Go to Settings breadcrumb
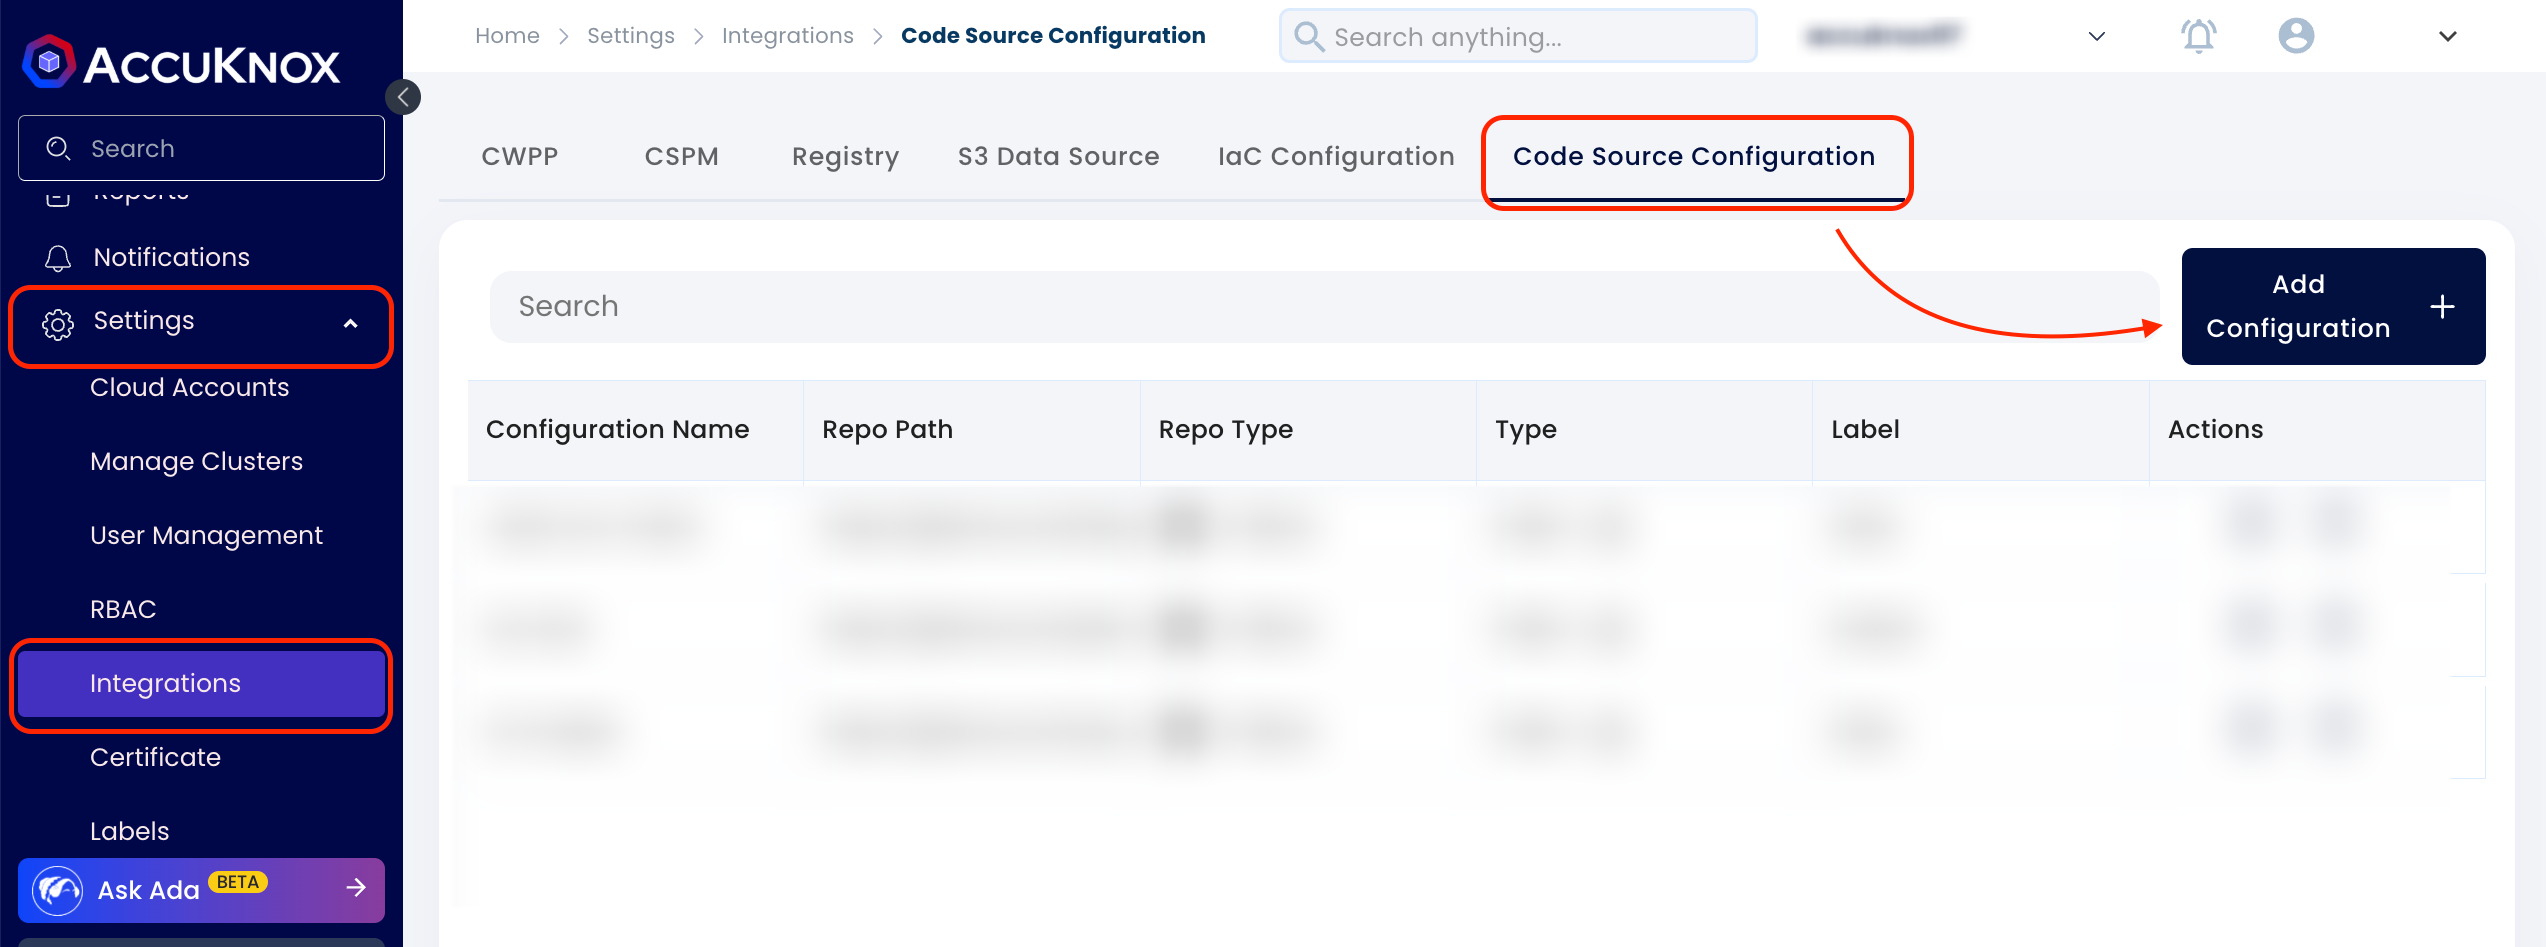Image resolution: width=2546 pixels, height=947 pixels. pos(631,36)
